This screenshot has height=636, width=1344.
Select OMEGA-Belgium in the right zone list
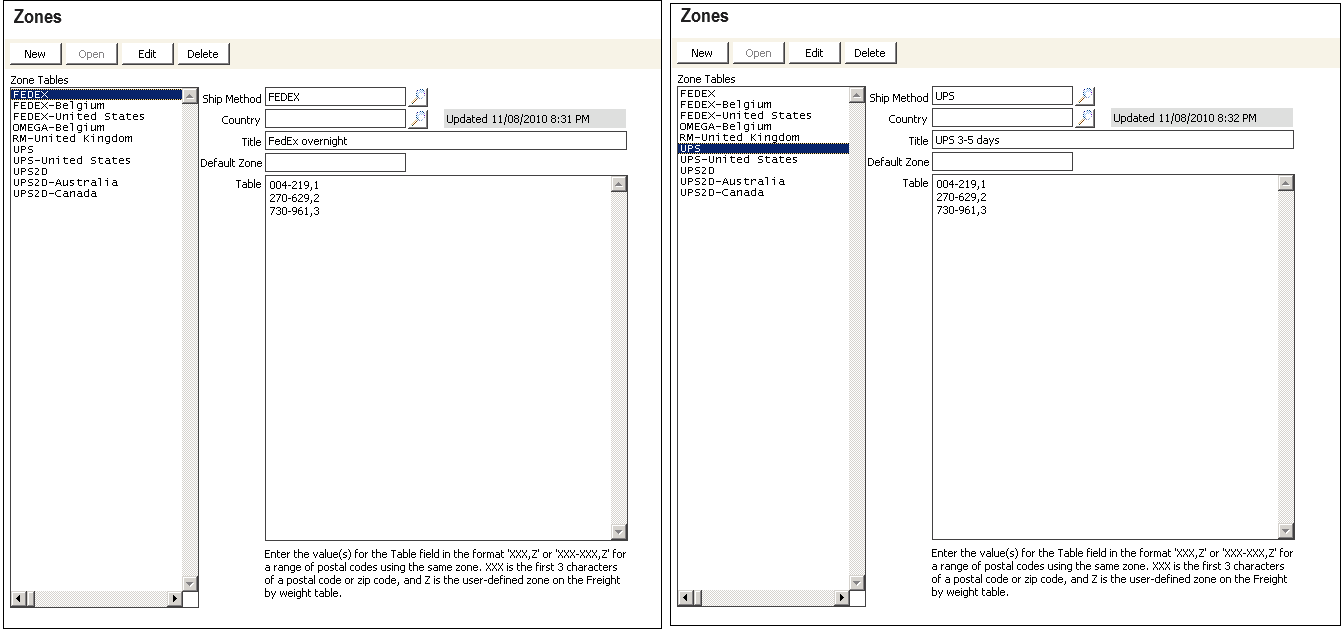763,126
